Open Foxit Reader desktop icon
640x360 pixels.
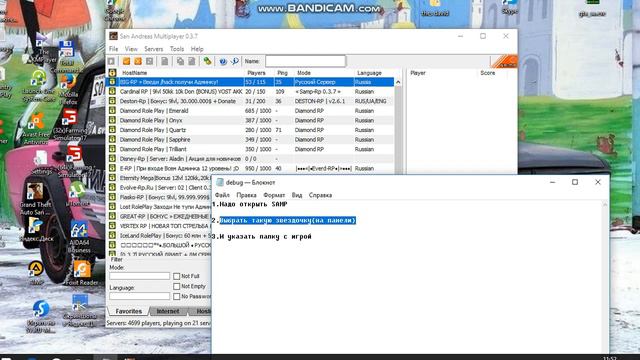point(82,272)
